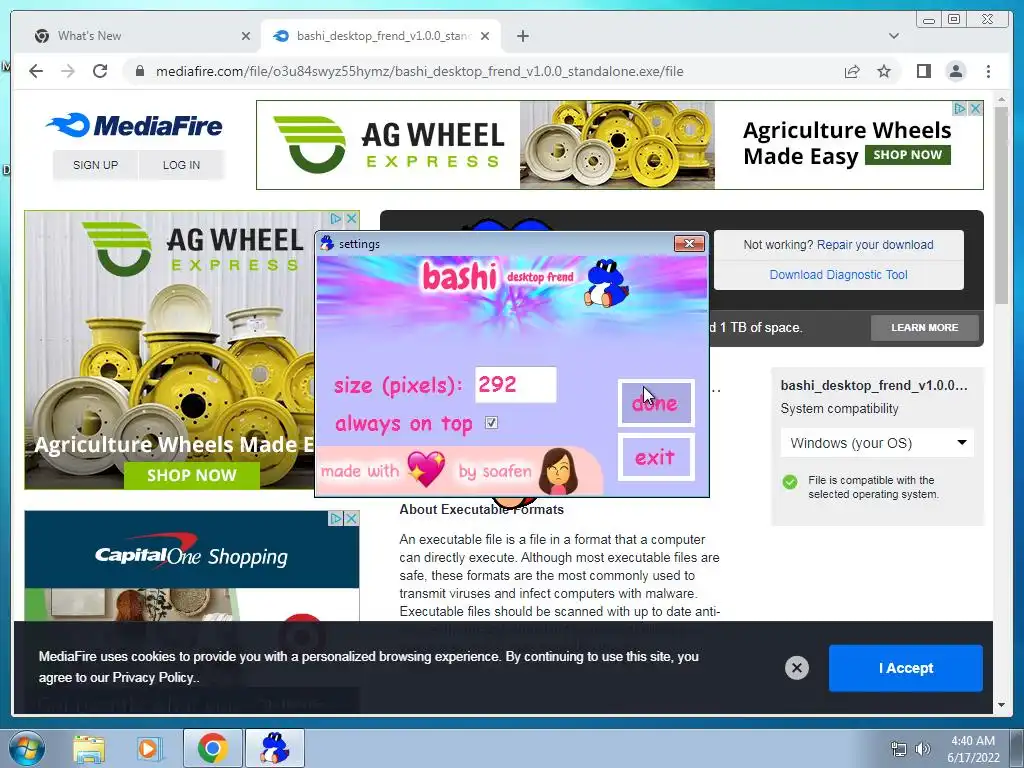1024x768 pixels.
Task: Click the site lock icon in address bar
Action: (x=139, y=71)
